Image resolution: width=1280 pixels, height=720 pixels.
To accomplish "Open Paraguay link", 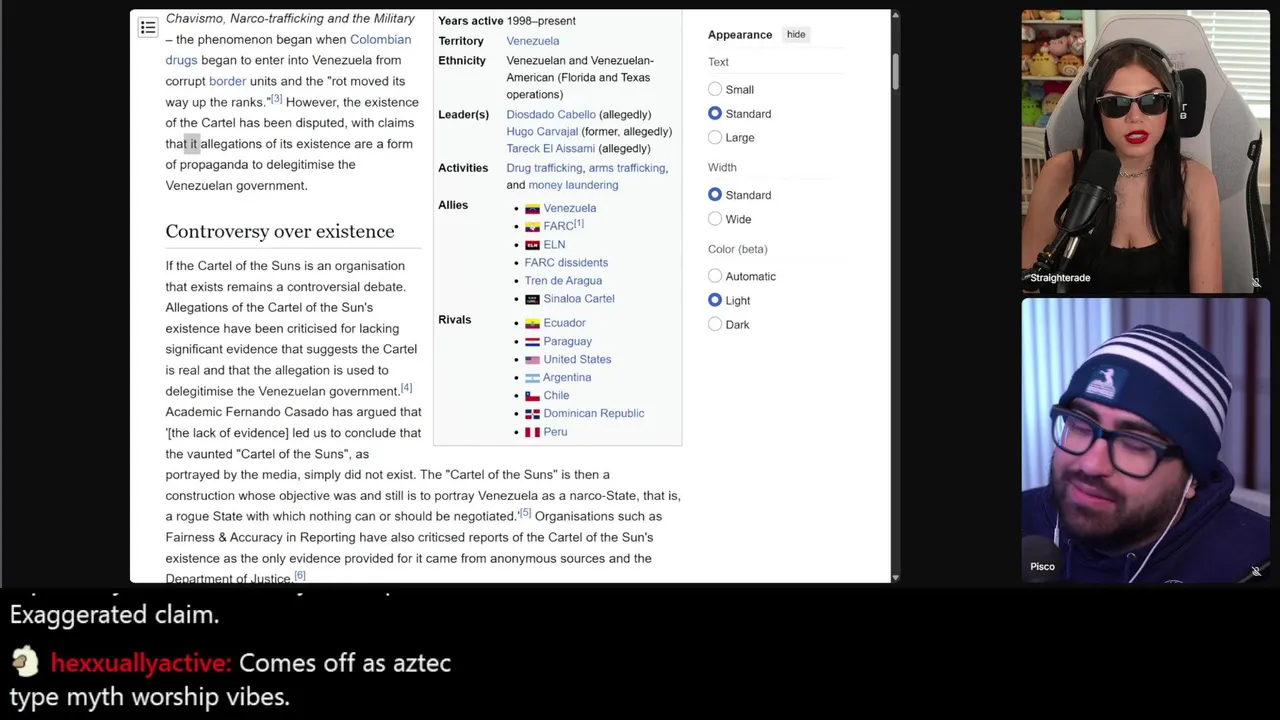I will [567, 341].
